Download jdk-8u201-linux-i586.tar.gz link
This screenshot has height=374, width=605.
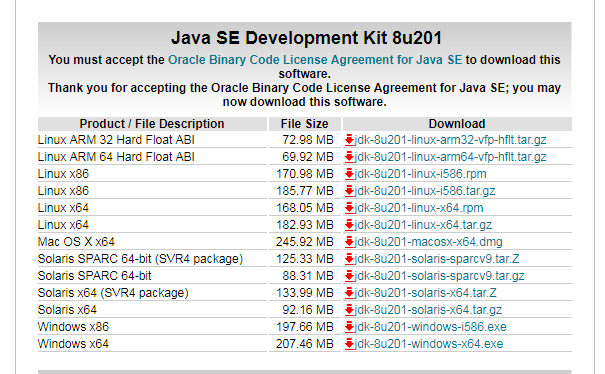425,191
